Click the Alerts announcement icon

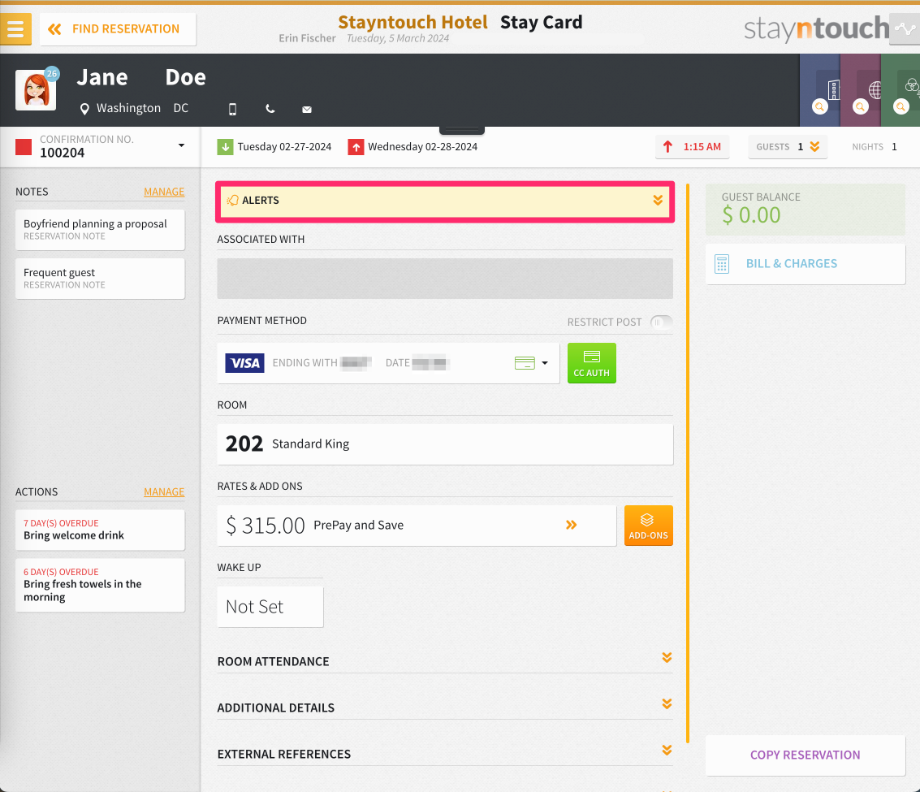232,200
